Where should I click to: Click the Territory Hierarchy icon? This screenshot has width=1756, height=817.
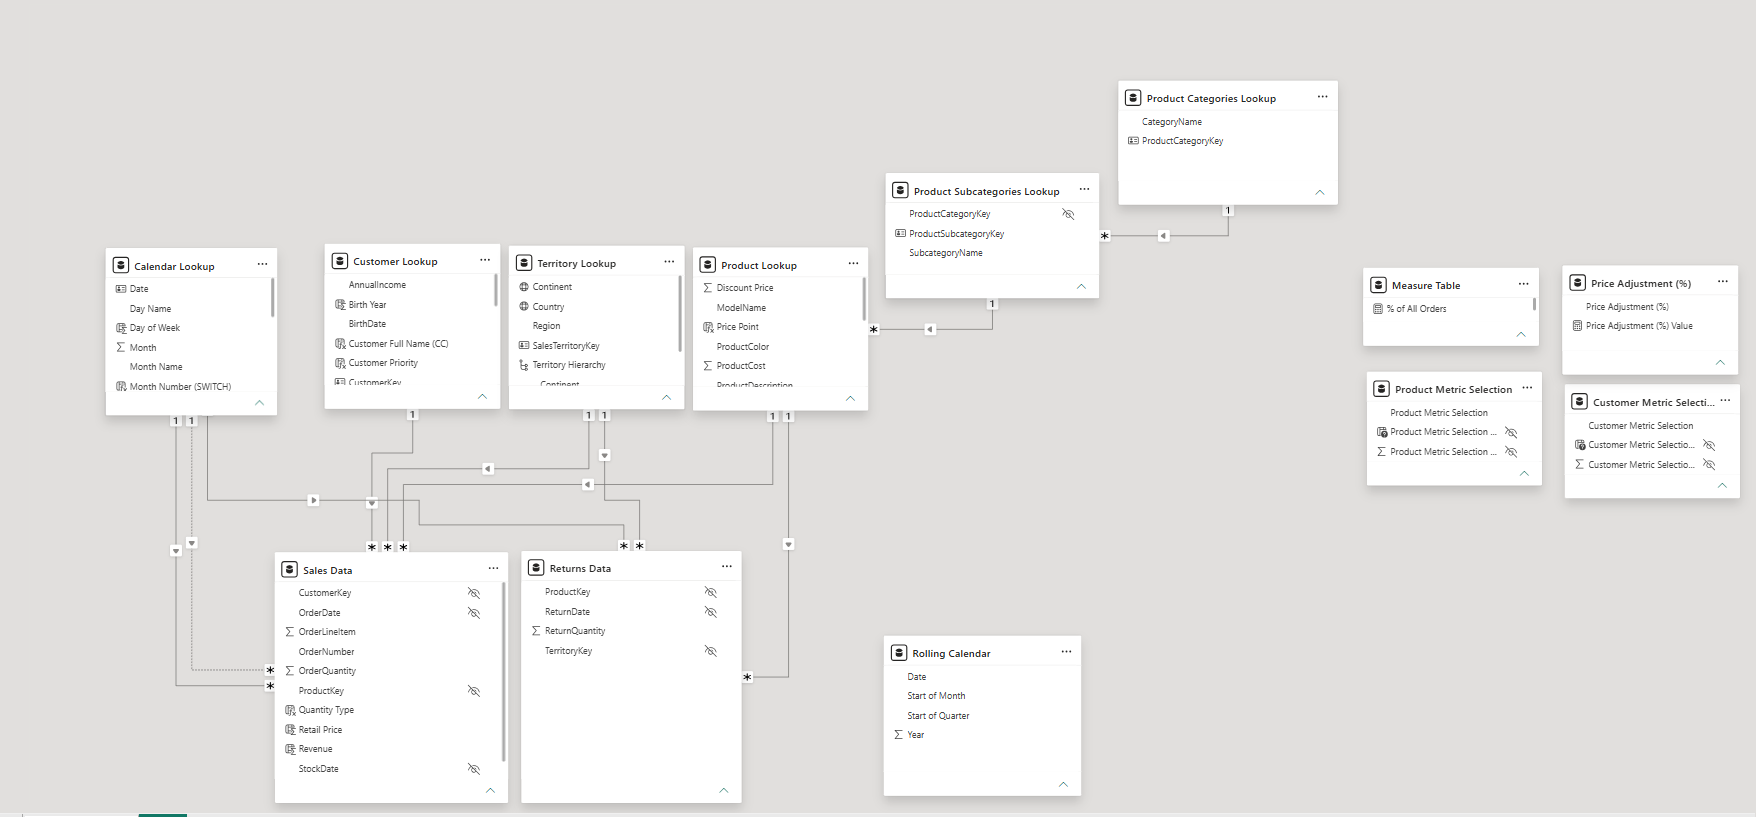pyautogui.click(x=524, y=365)
